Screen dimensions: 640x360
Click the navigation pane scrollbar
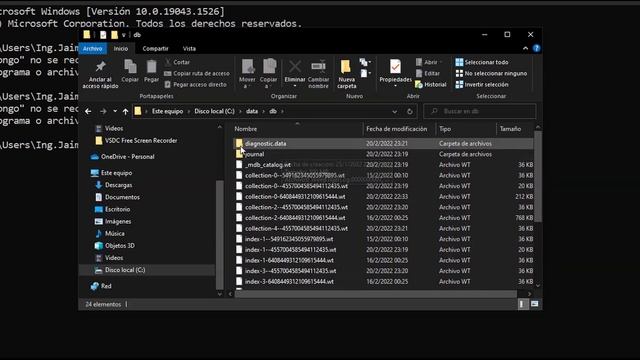pyautogui.click(x=220, y=235)
